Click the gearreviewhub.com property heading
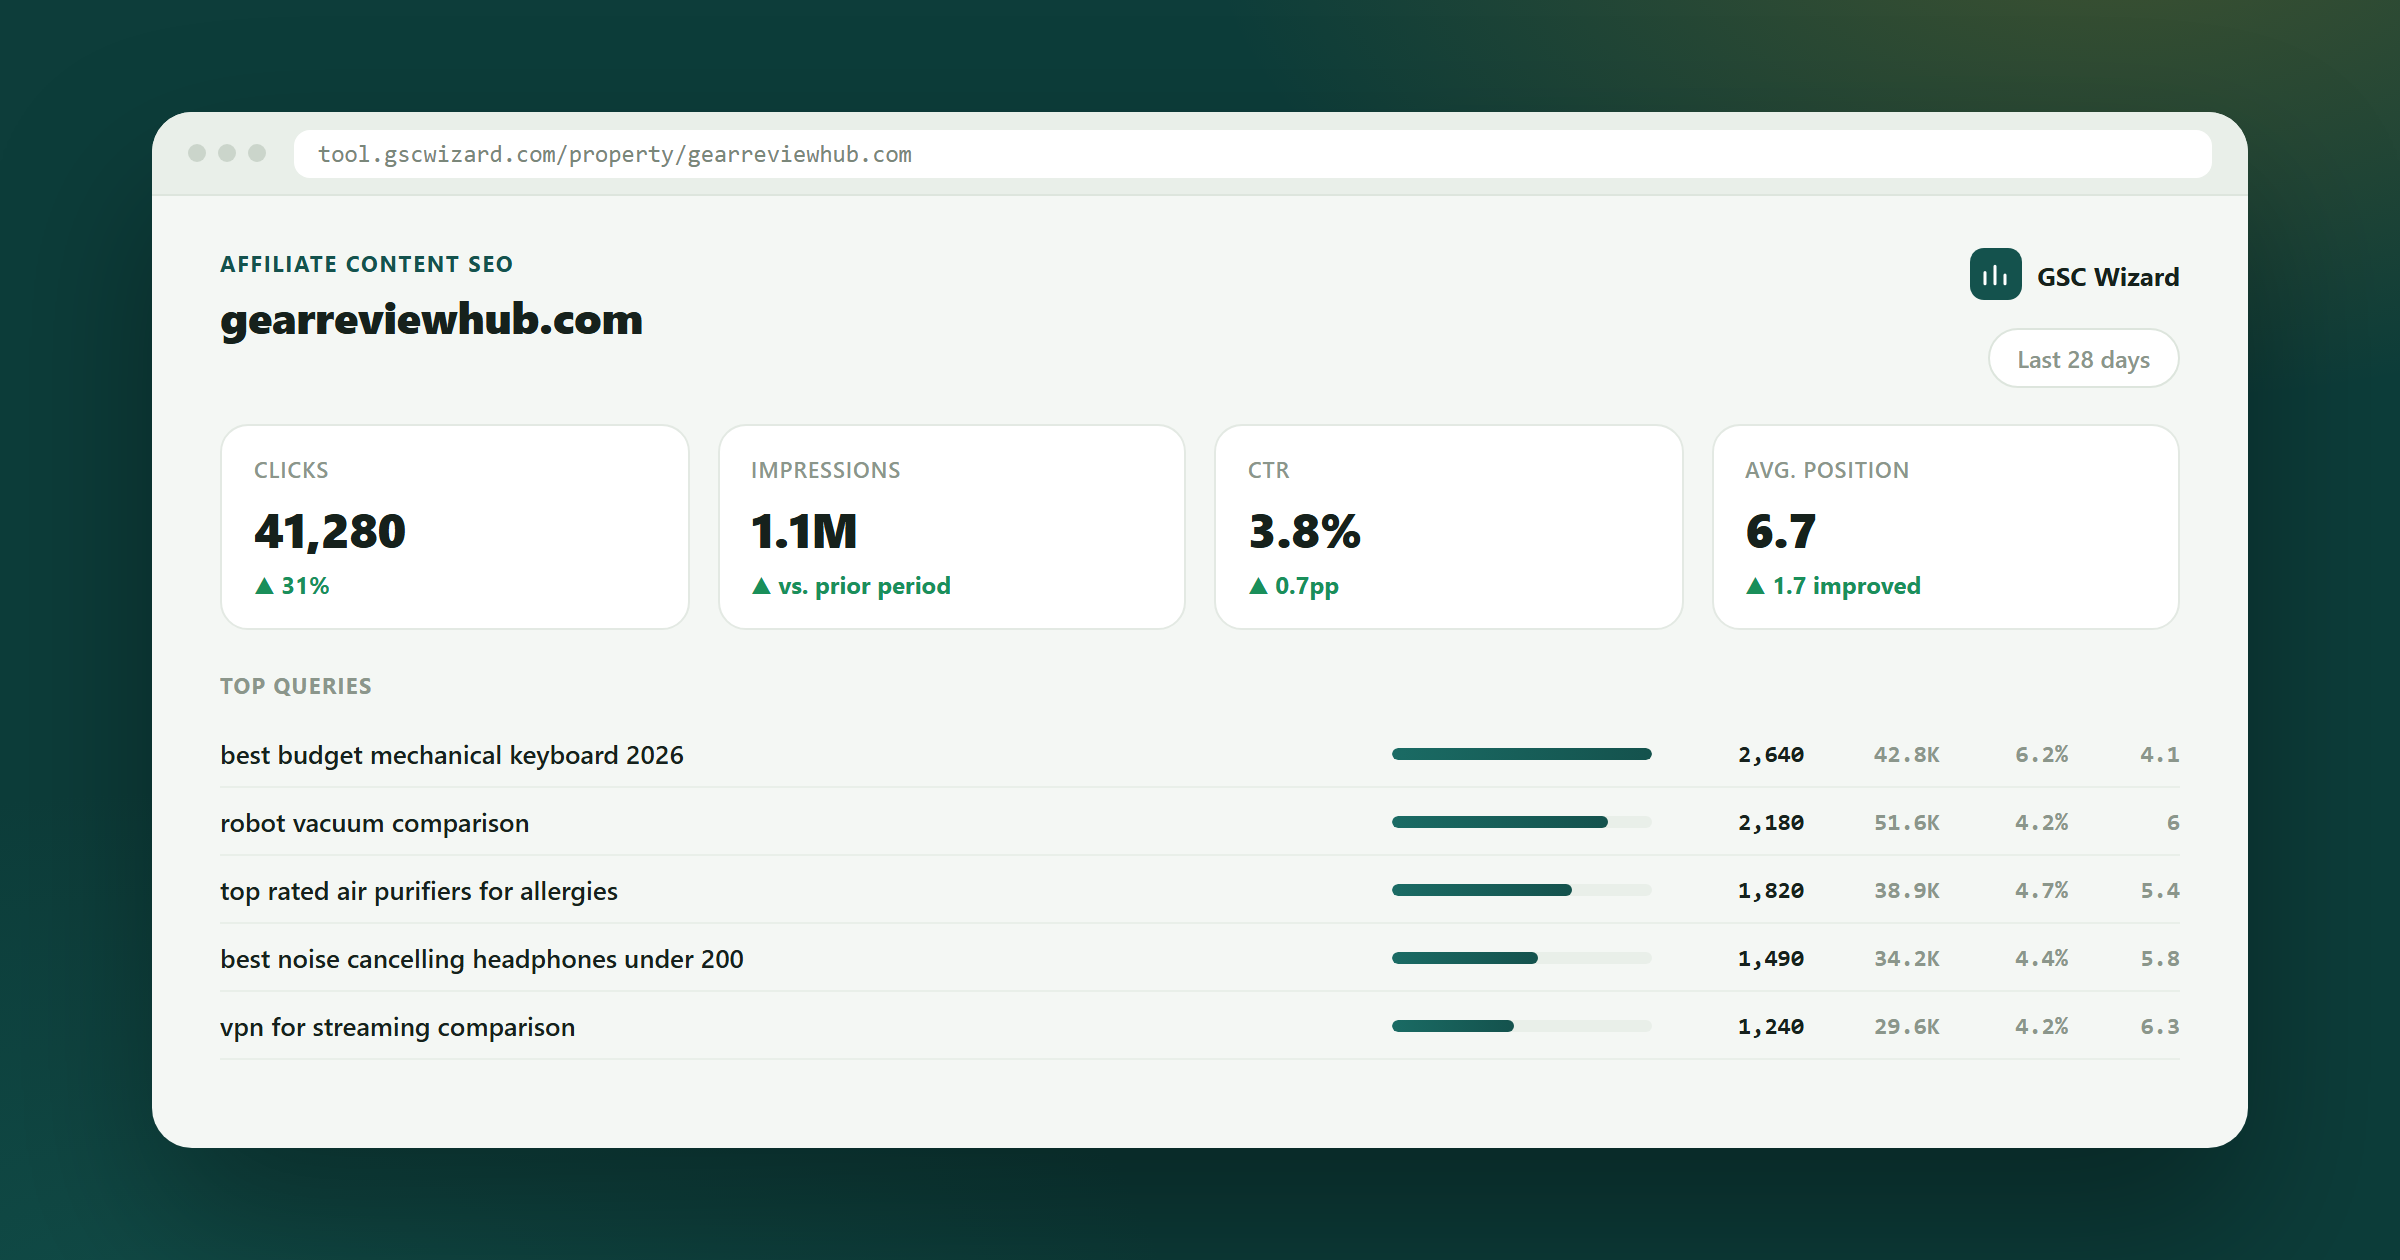 coord(431,320)
